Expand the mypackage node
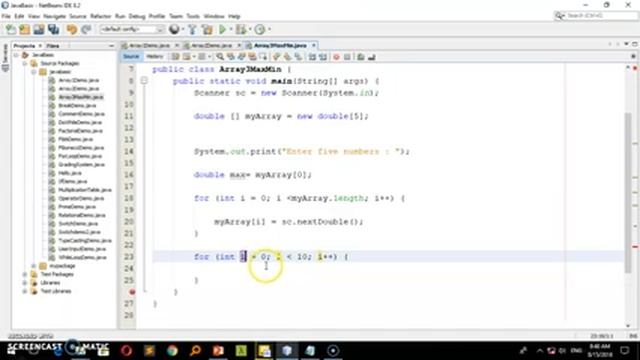640x360 pixels. tap(33, 266)
